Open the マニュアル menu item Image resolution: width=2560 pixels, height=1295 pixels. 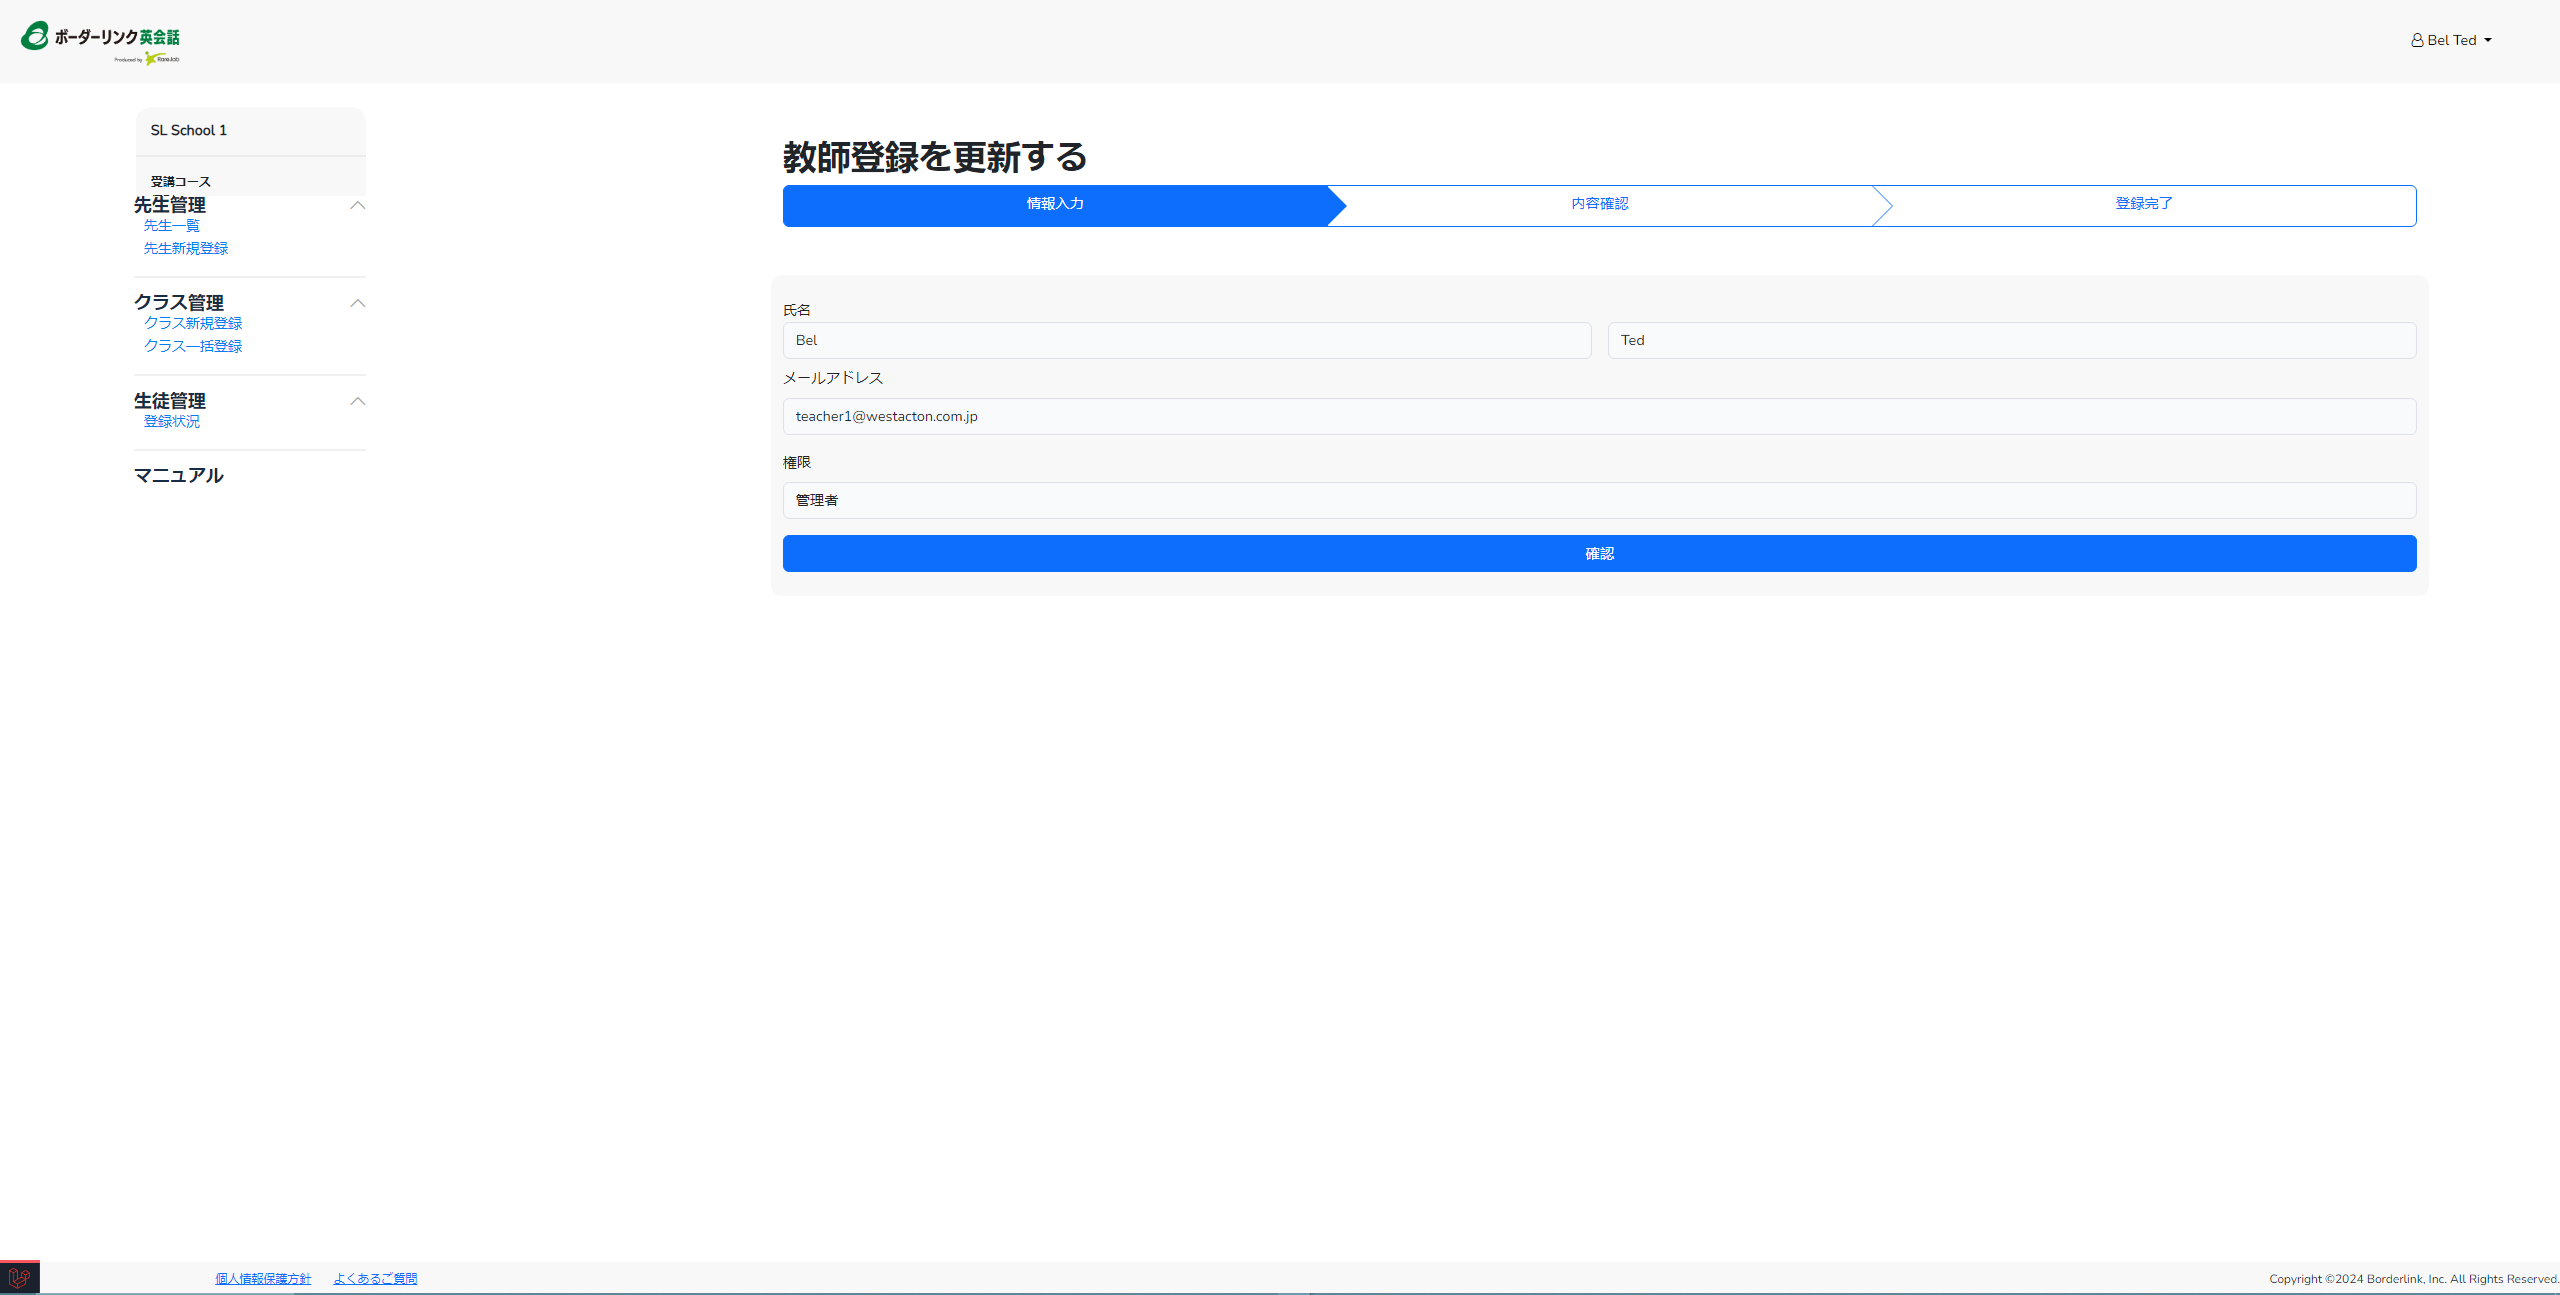point(179,476)
